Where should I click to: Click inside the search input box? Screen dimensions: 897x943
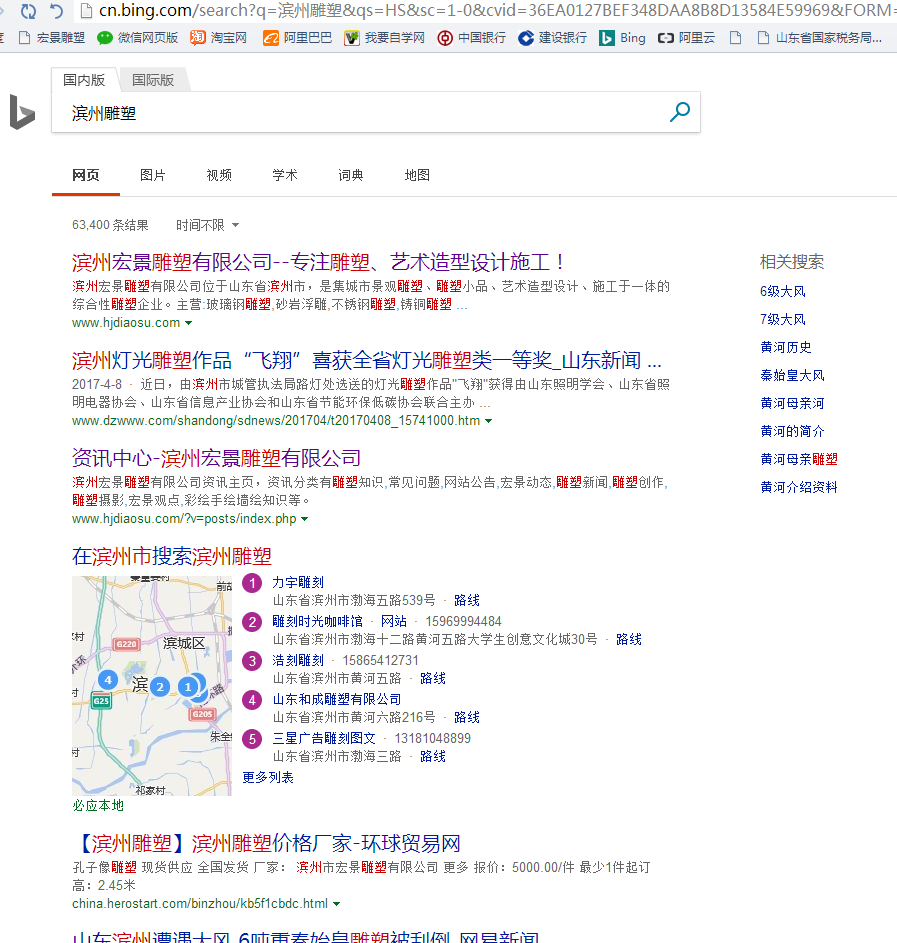pyautogui.click(x=350, y=112)
